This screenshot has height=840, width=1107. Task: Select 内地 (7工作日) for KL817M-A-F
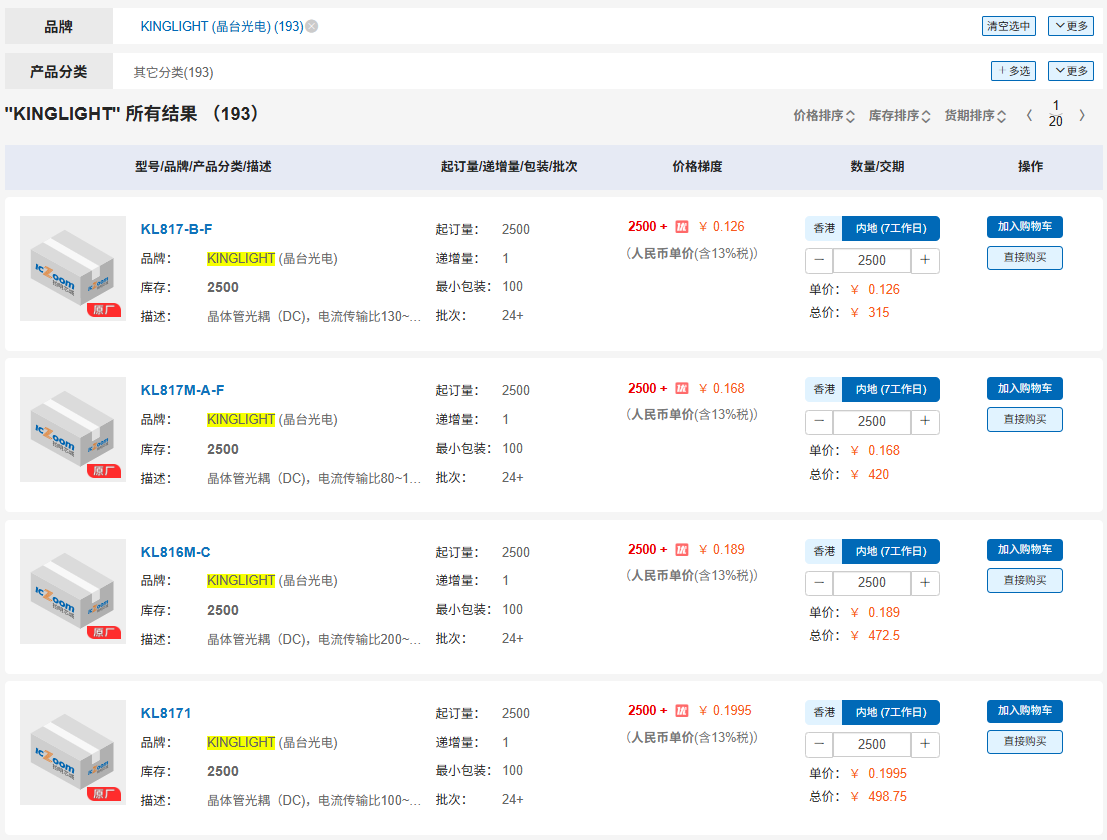click(x=890, y=389)
